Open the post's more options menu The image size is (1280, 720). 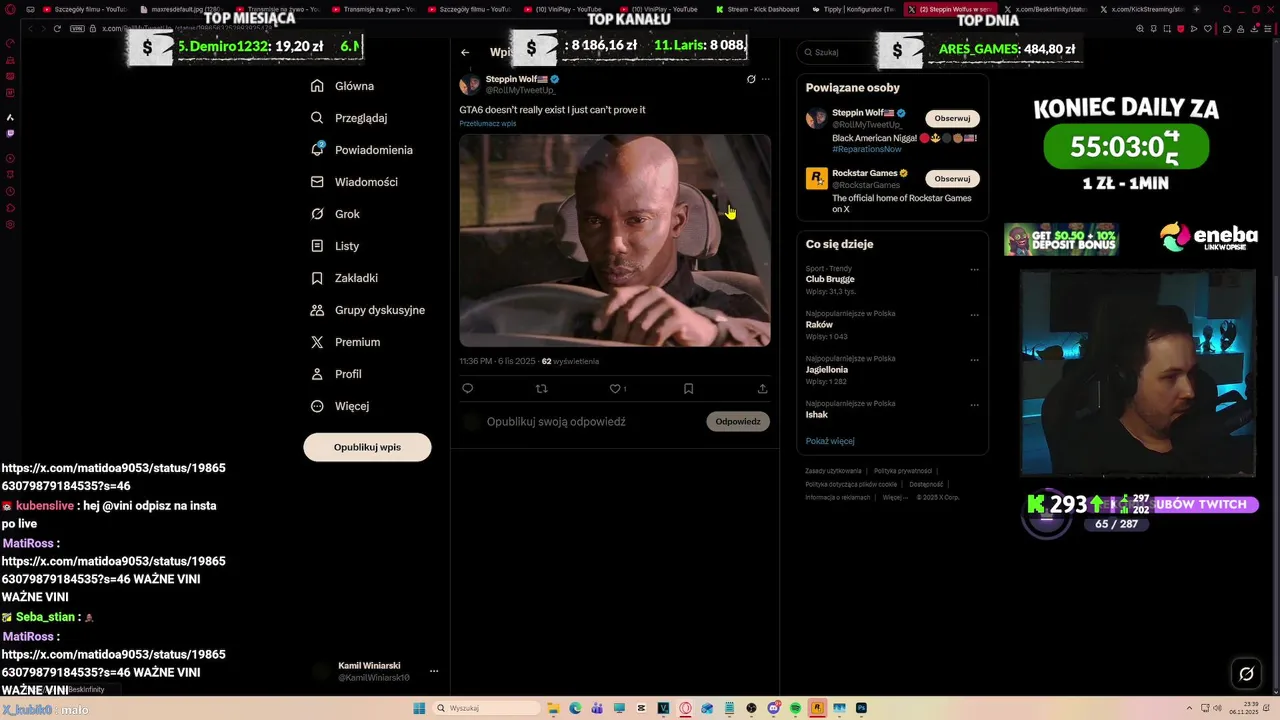click(x=766, y=79)
